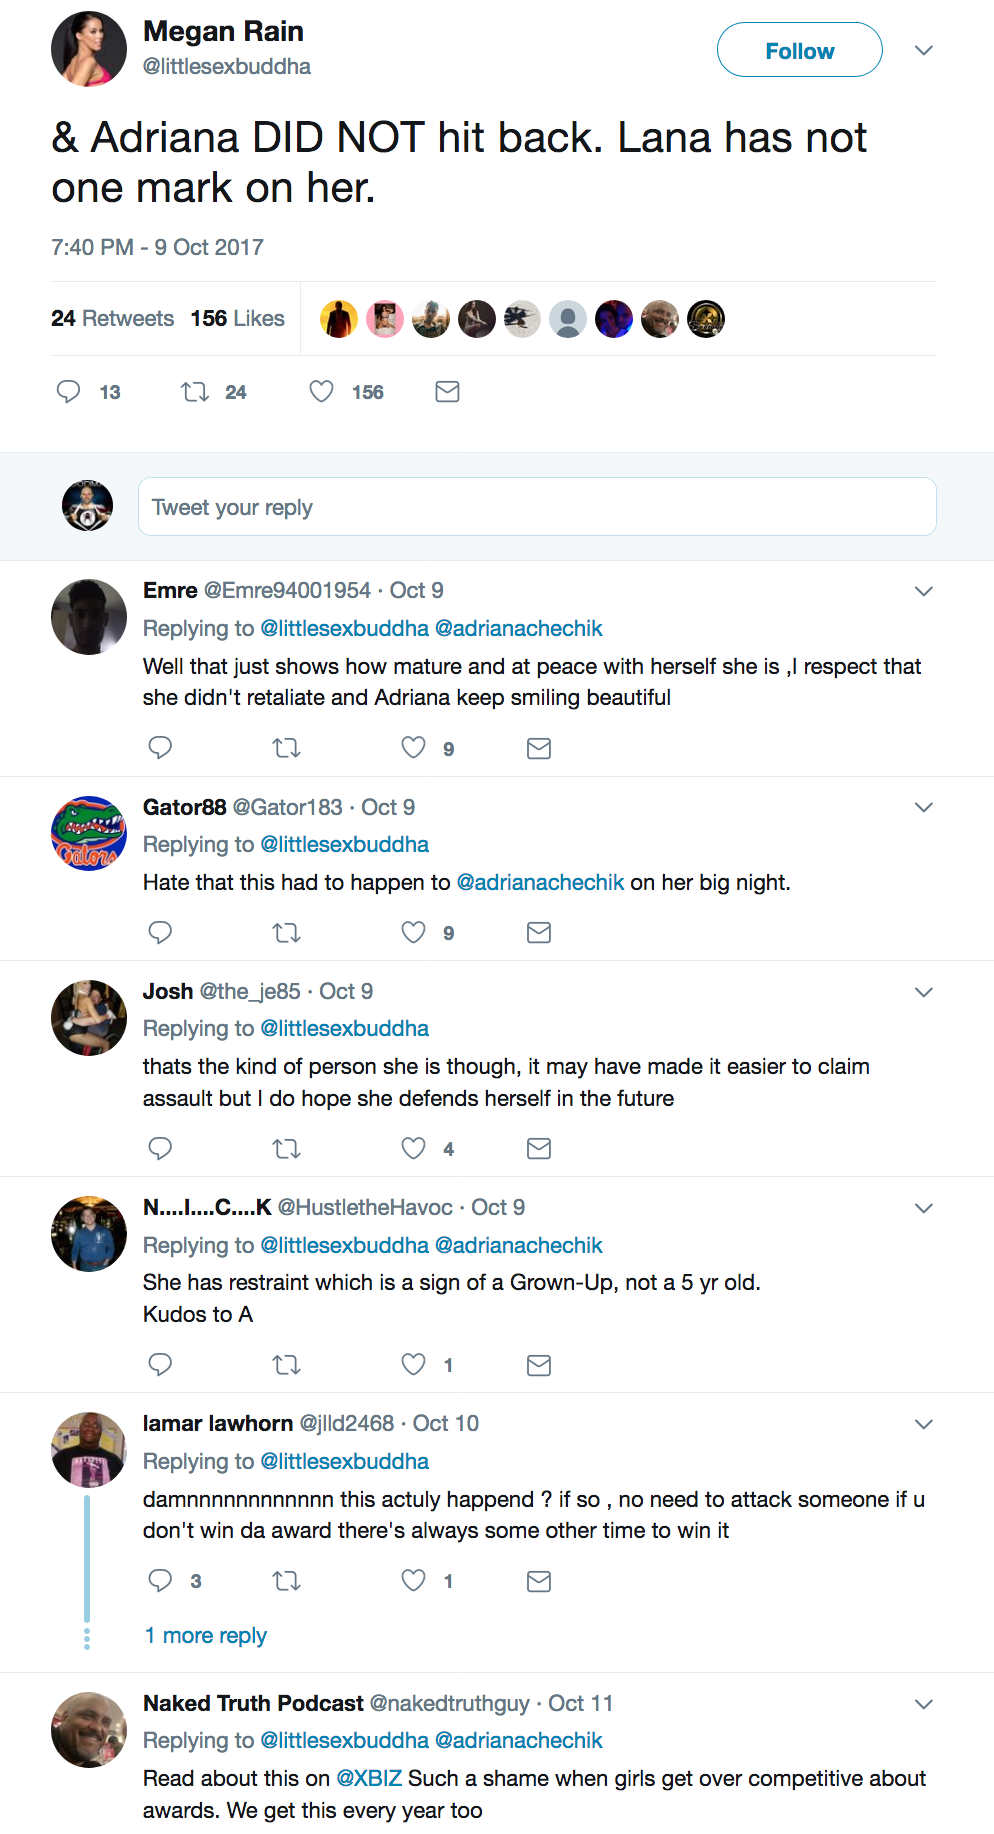The height and width of the screenshot is (1834, 994).
Task: Send main tweet via direct message envelope
Action: [447, 392]
